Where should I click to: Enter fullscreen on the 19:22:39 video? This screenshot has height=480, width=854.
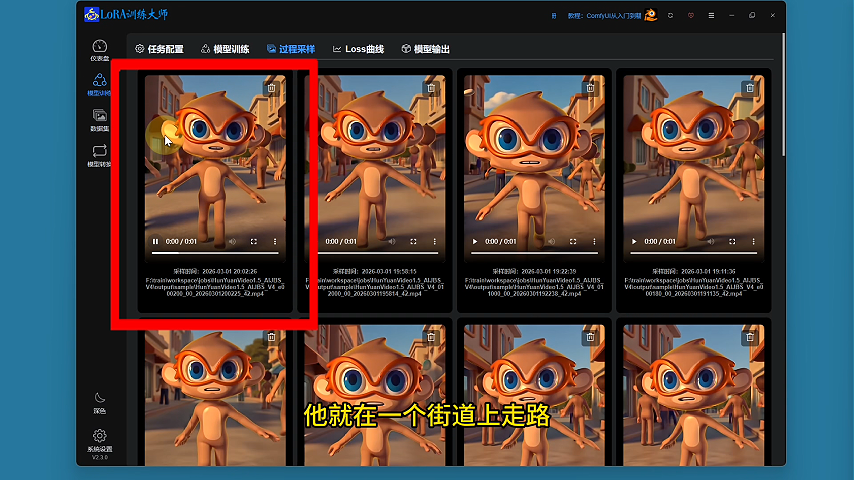point(573,241)
